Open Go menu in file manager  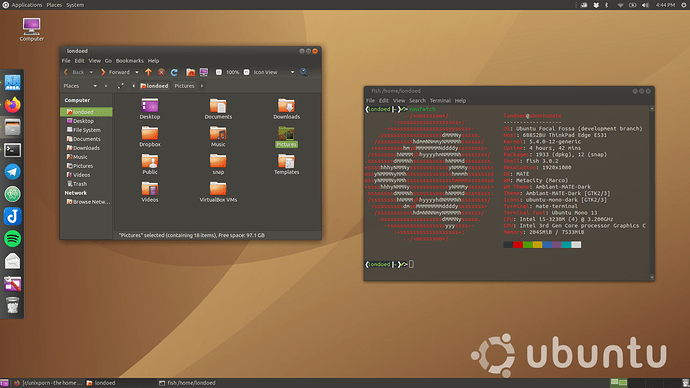[x=108, y=61]
